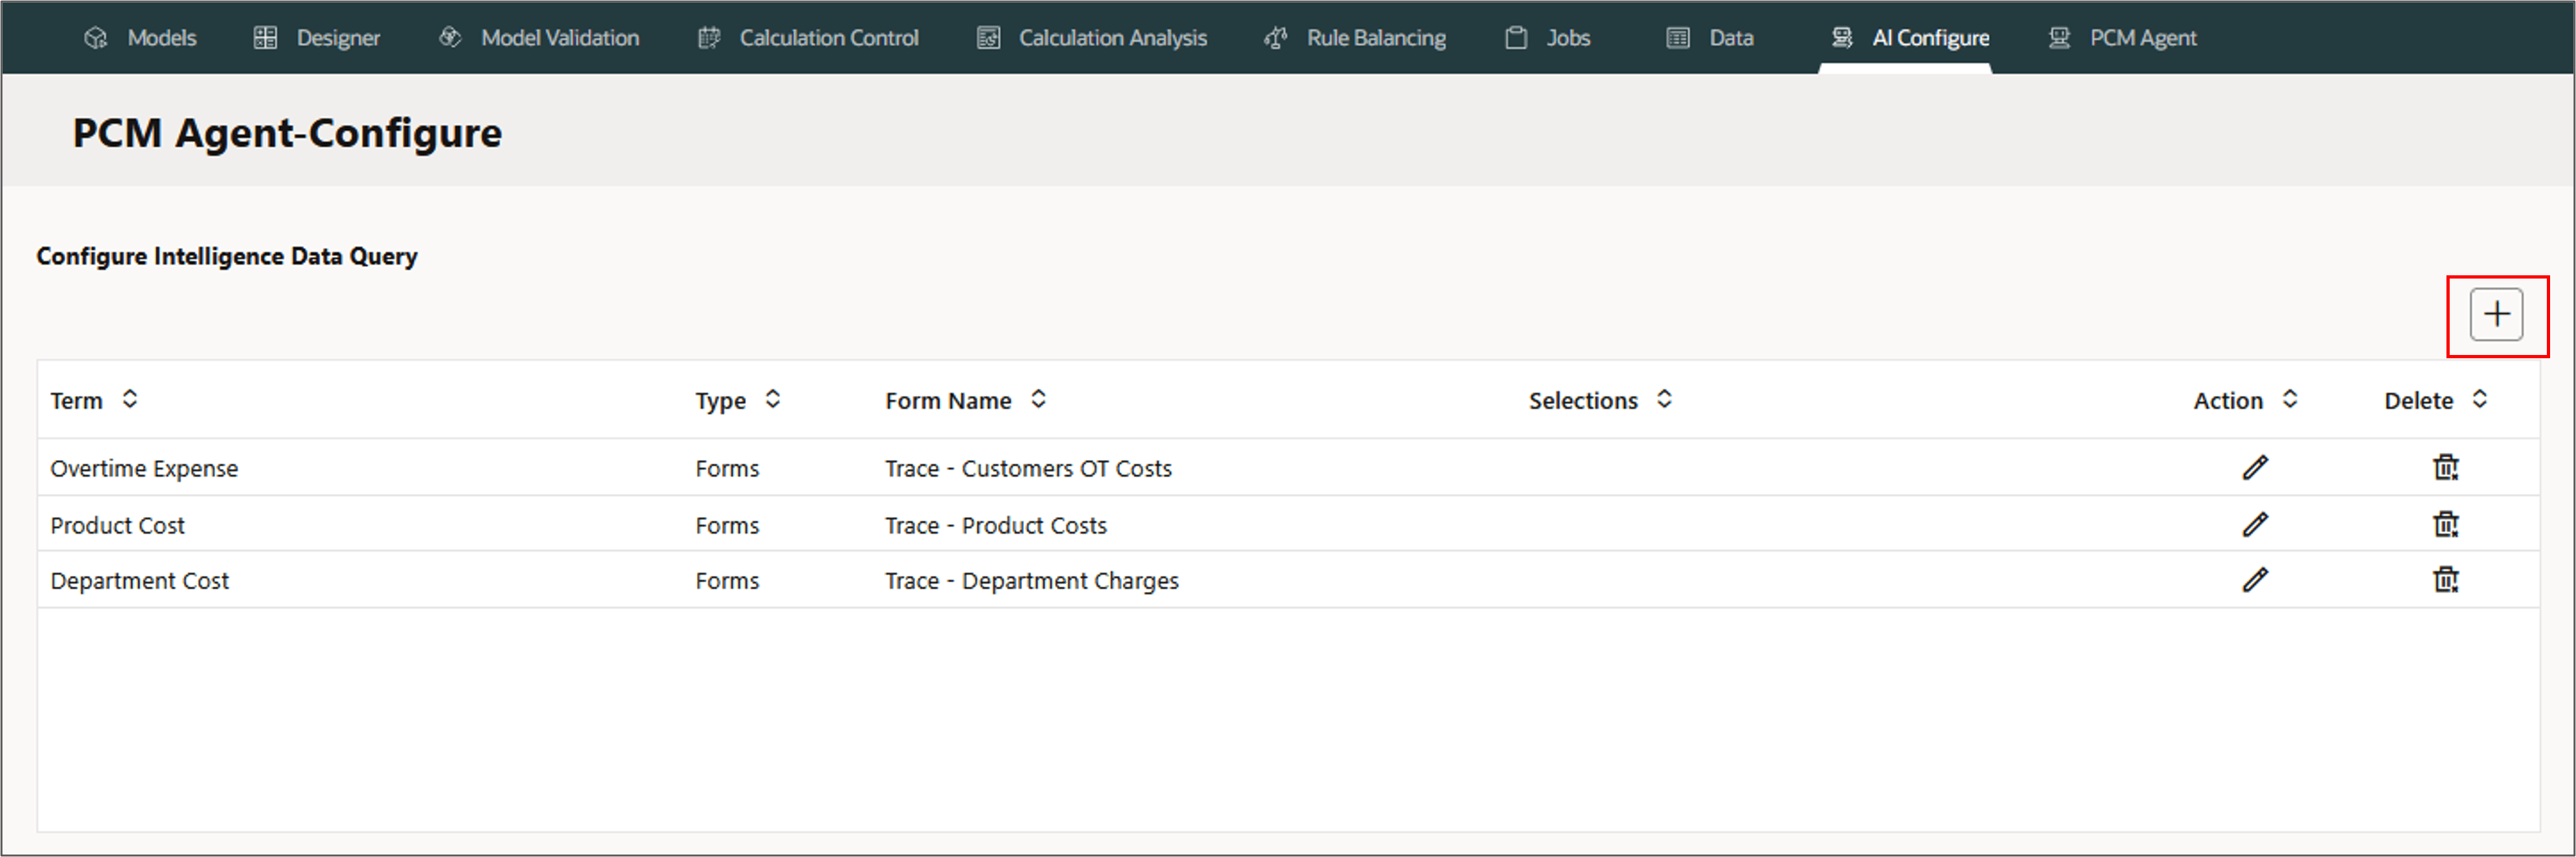Delete the Department Cost row trash icon

coord(2445,580)
